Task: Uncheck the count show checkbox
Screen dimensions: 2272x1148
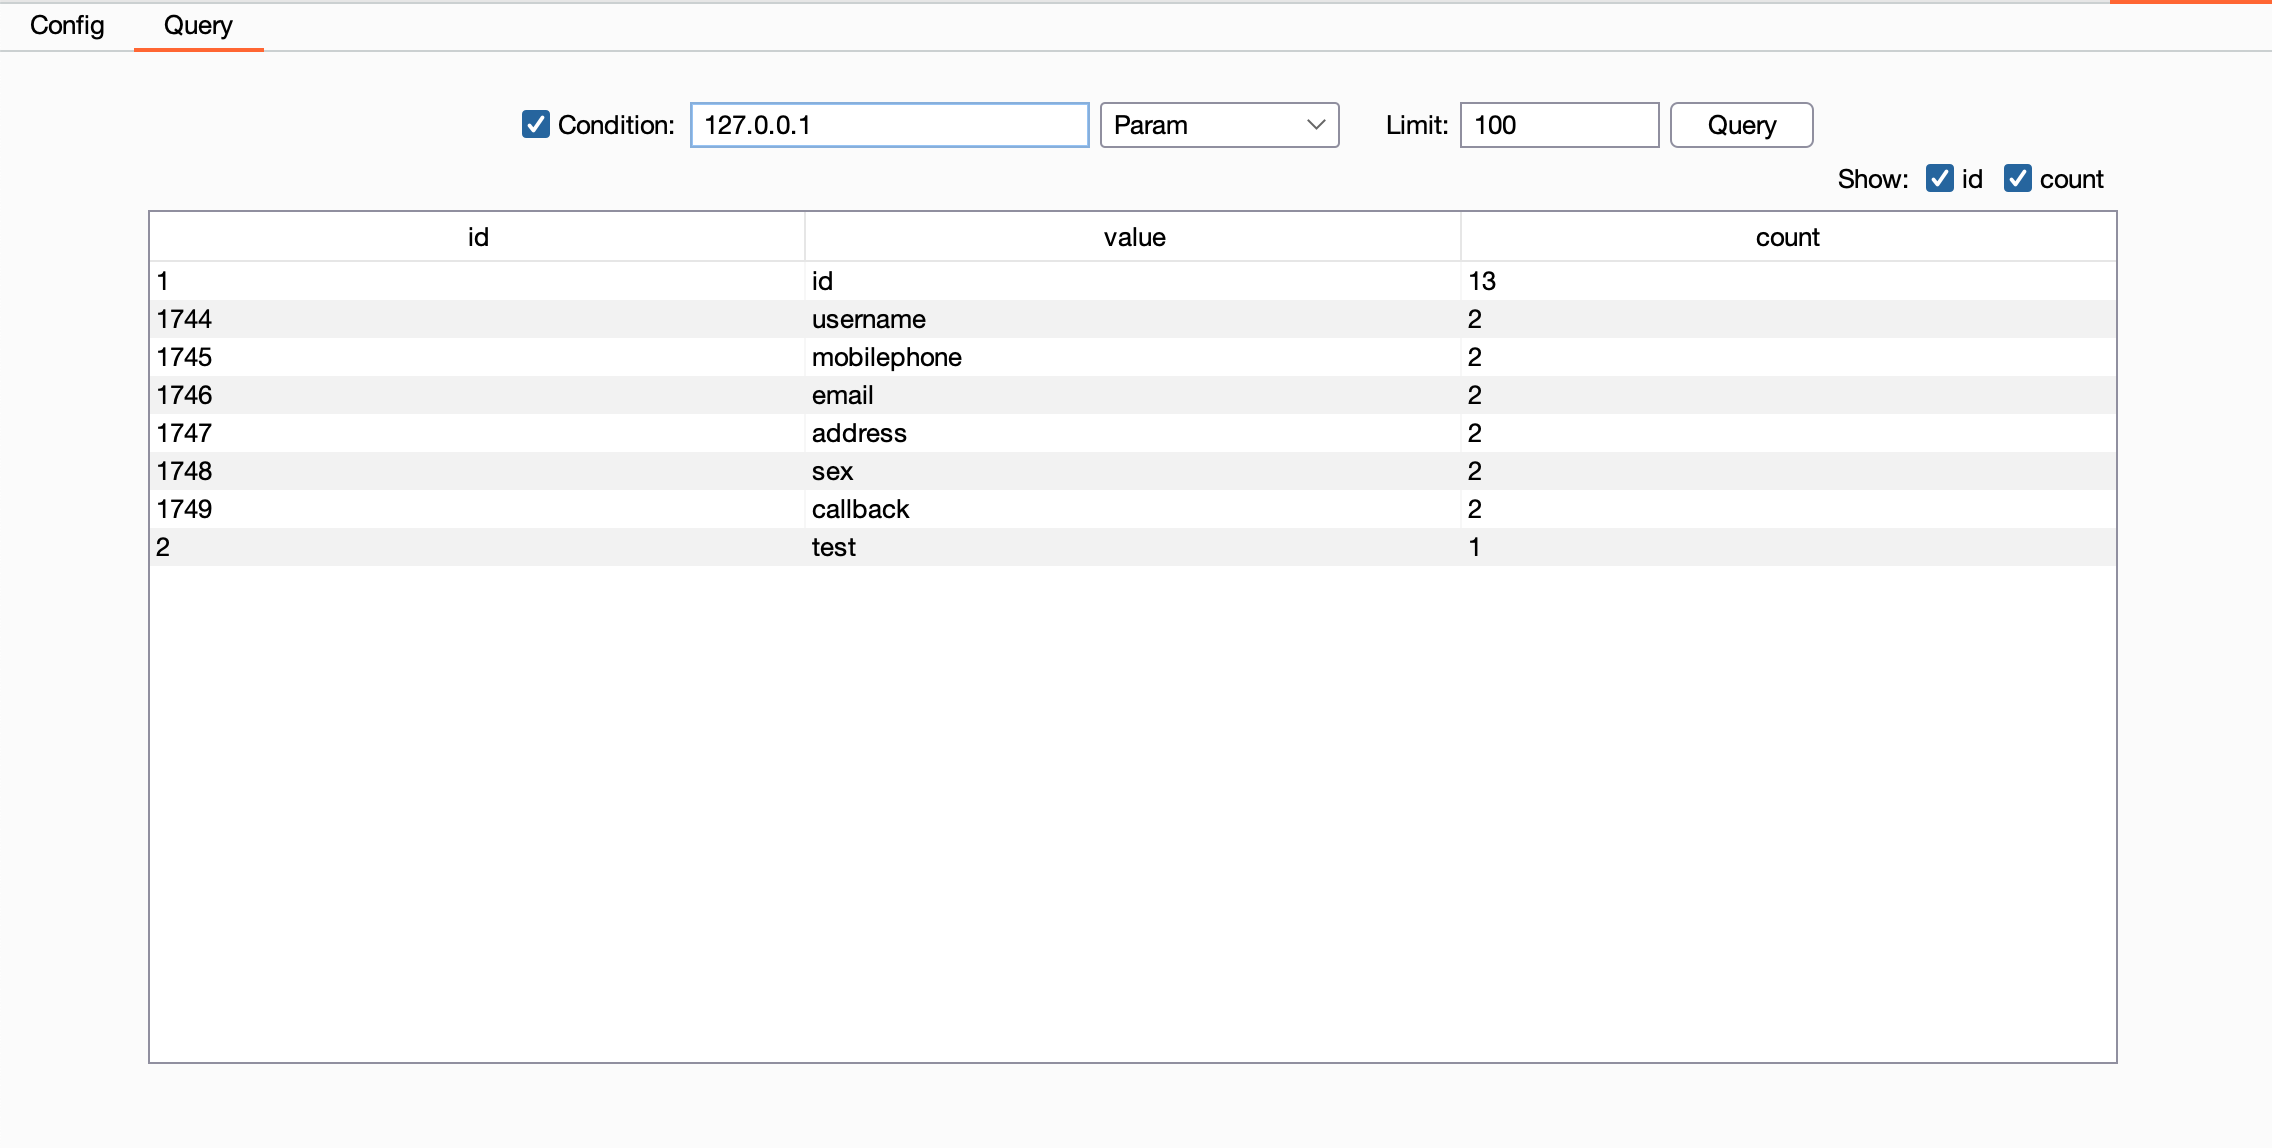Action: [2017, 179]
